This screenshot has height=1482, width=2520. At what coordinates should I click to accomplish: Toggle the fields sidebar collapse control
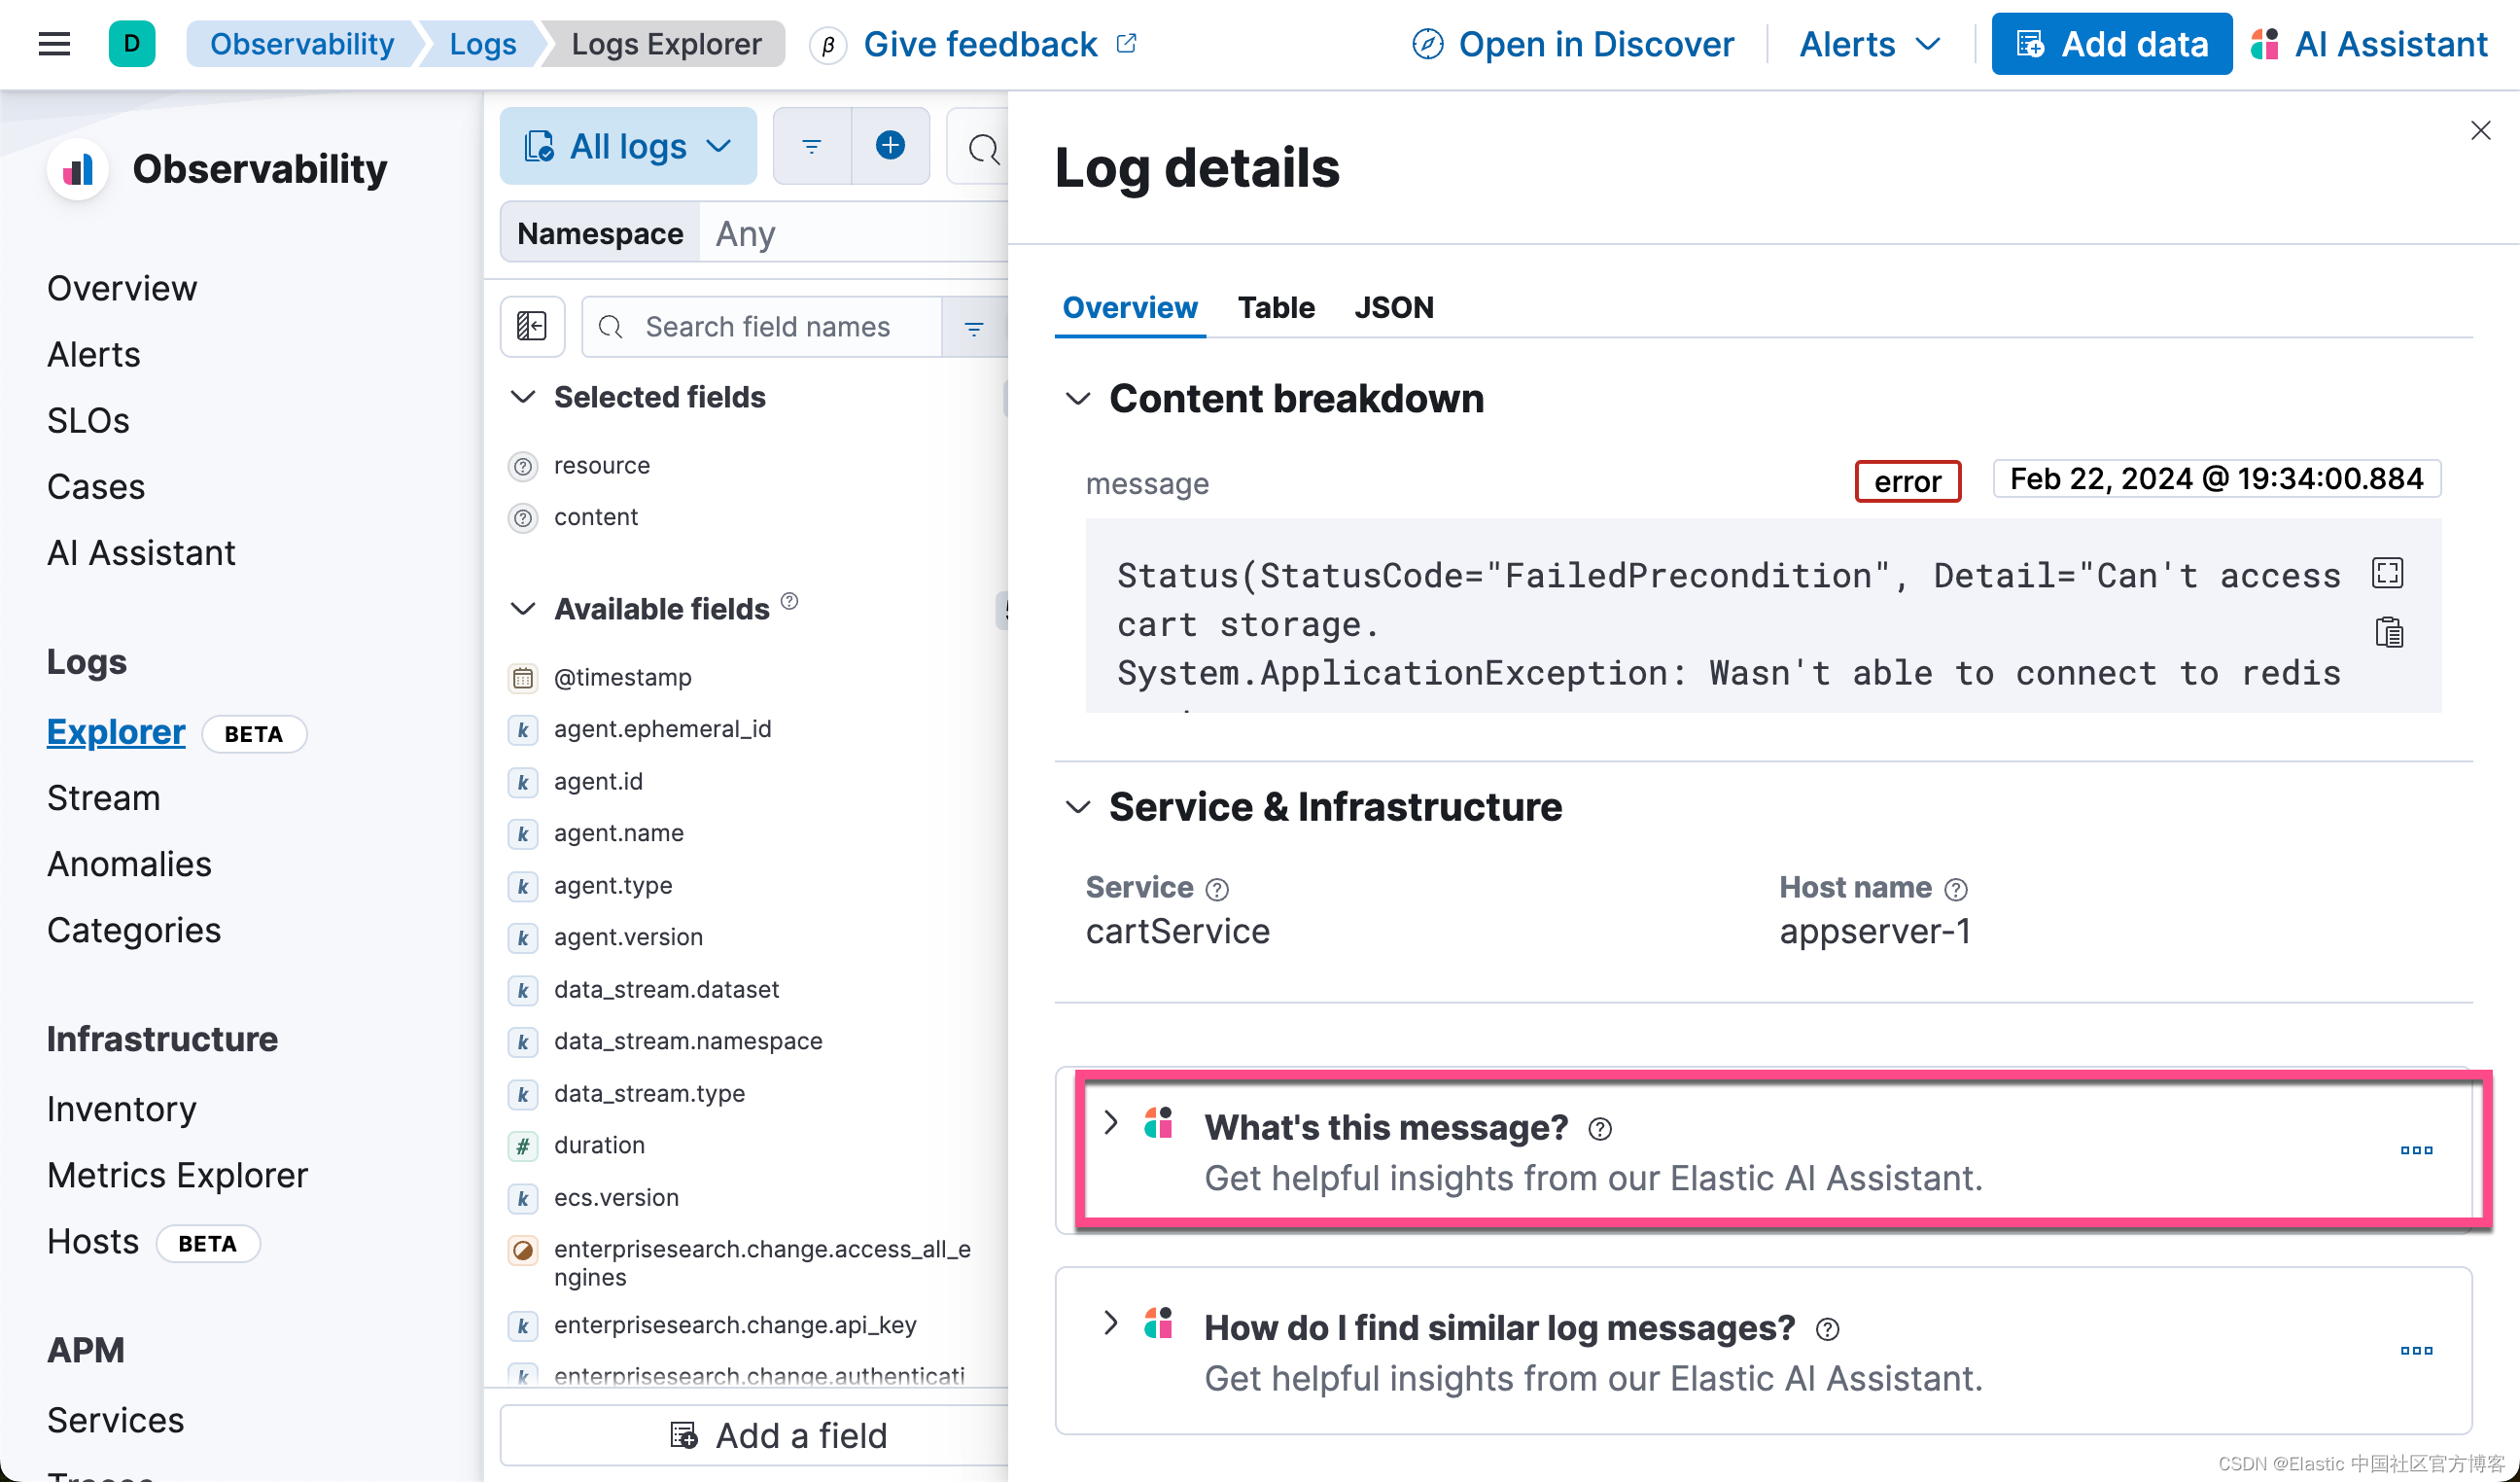(x=532, y=326)
